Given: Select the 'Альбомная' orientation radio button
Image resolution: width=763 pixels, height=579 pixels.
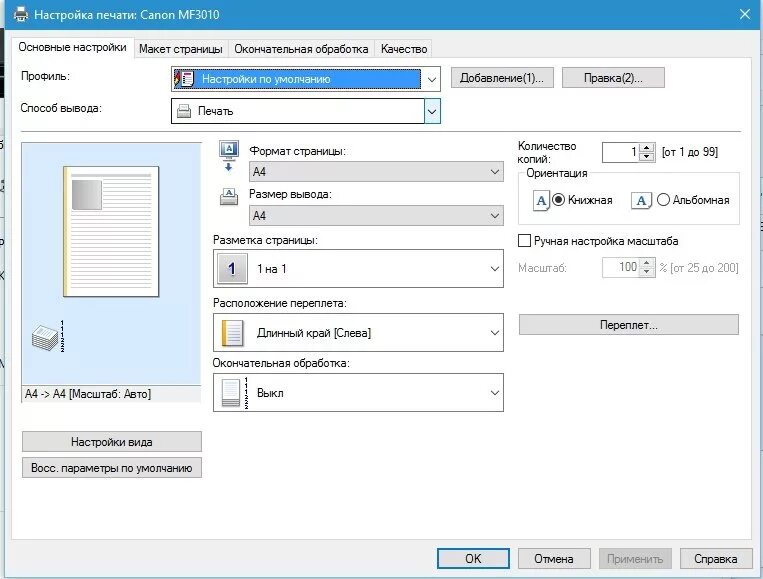Looking at the screenshot, I should 663,200.
